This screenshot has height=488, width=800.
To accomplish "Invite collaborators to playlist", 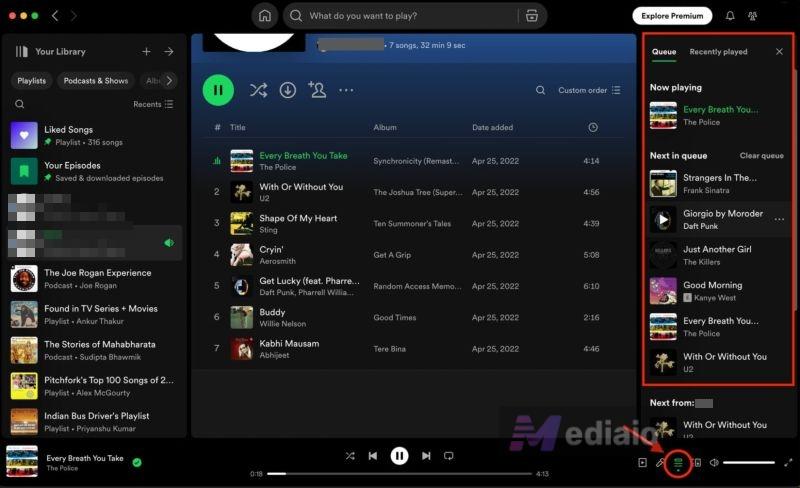I will click(317, 90).
